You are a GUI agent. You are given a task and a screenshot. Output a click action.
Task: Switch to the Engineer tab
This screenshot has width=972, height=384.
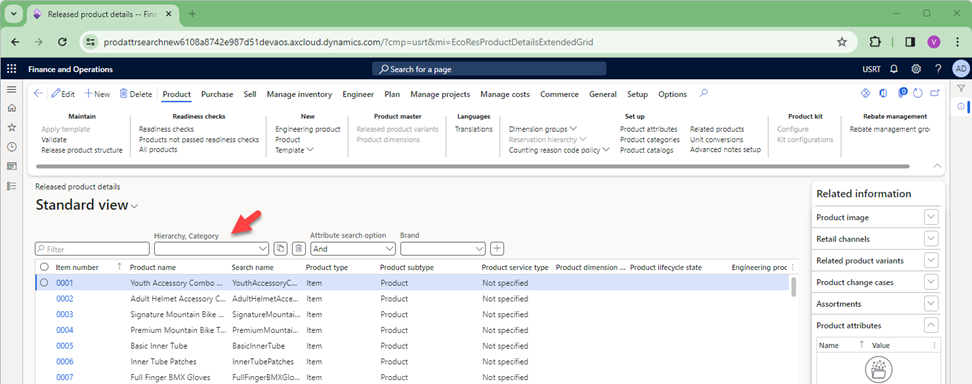click(358, 94)
